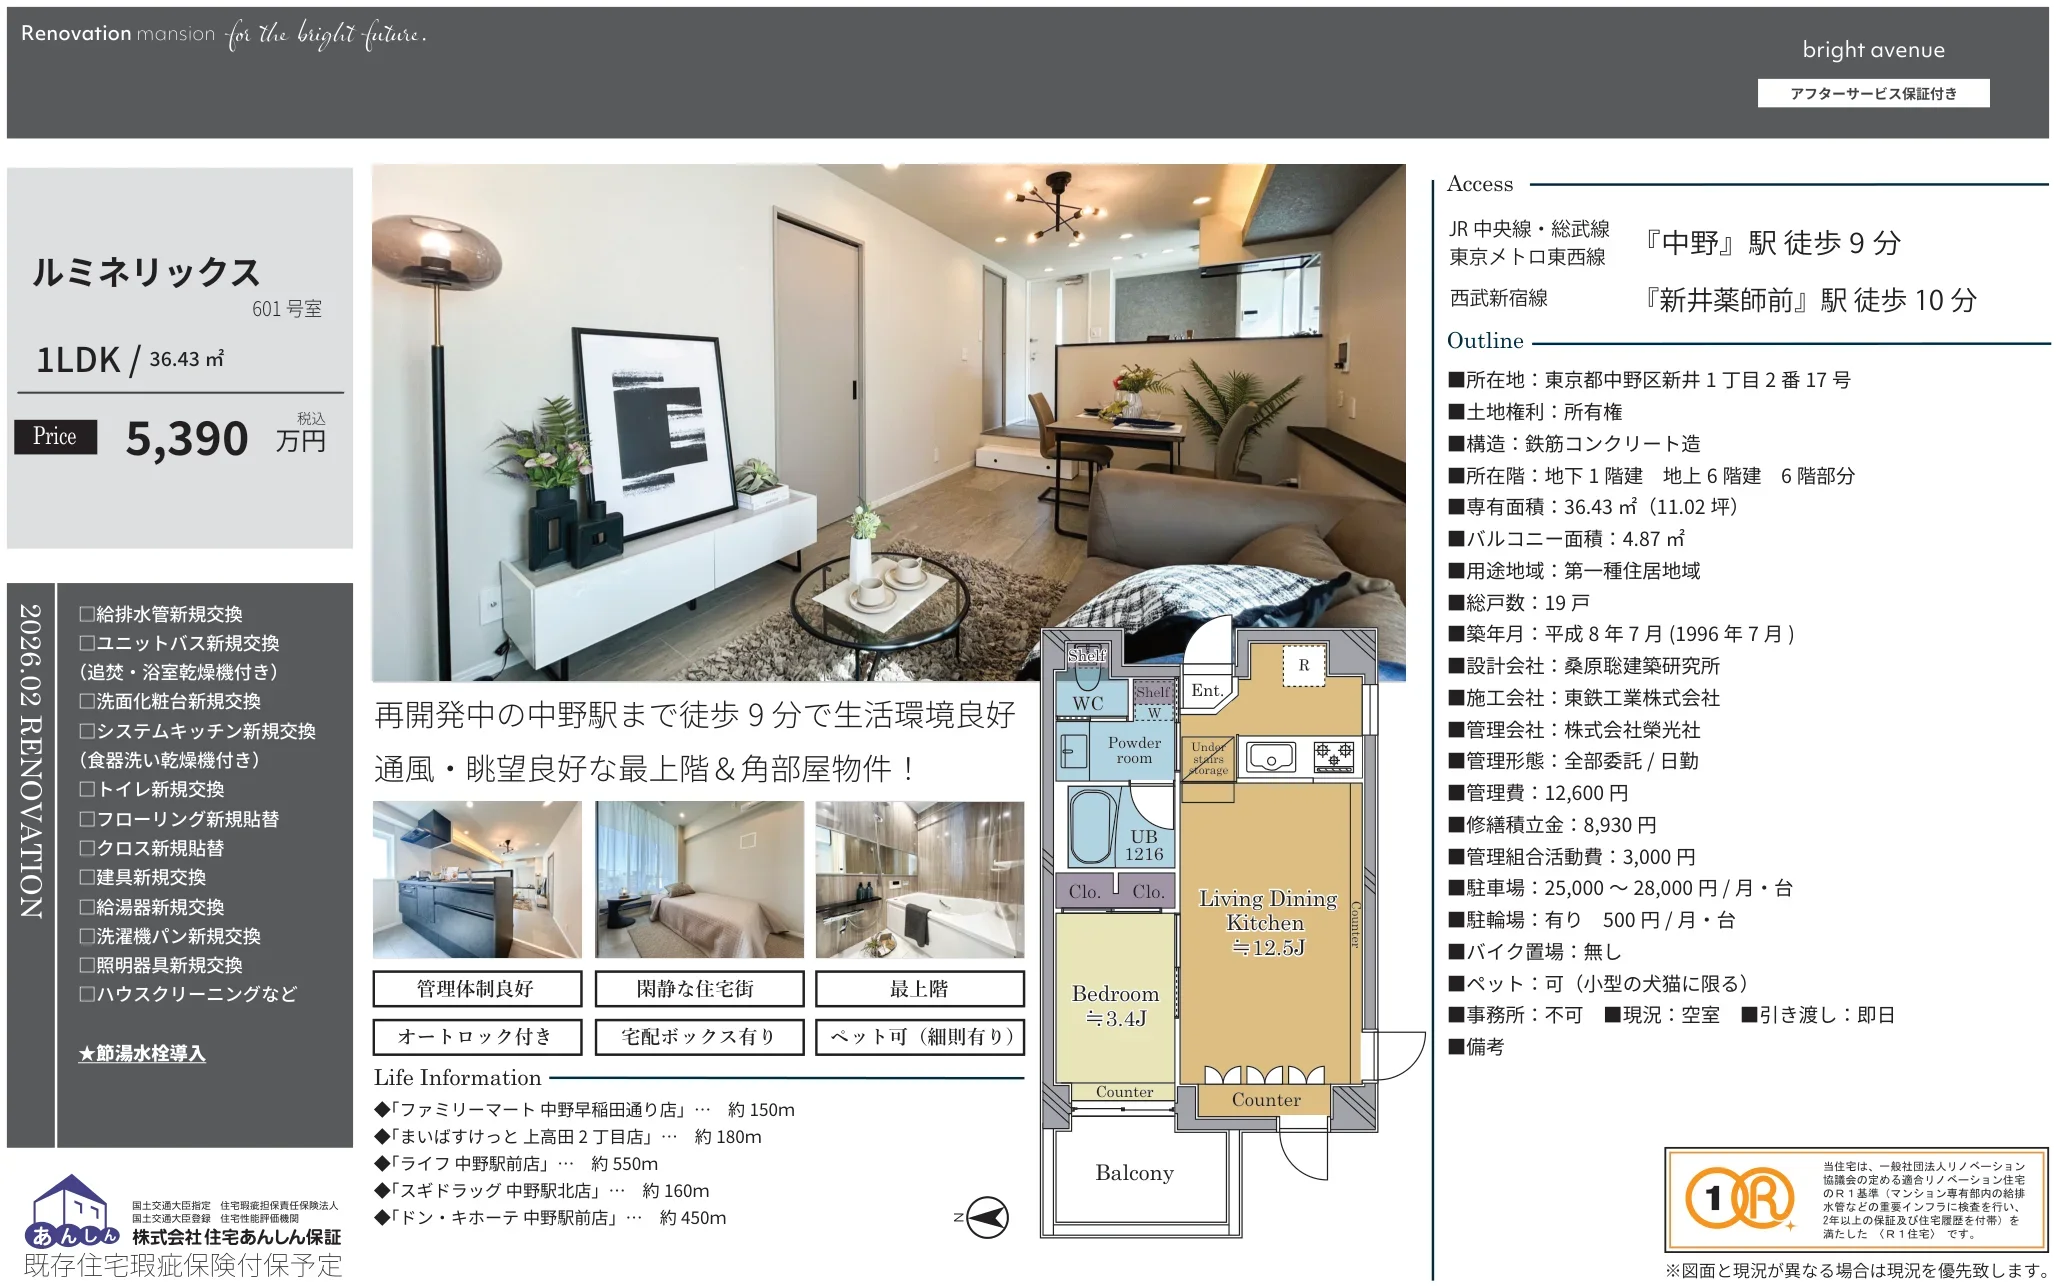Click the R1 renovation certification logo

[x=1739, y=1198]
